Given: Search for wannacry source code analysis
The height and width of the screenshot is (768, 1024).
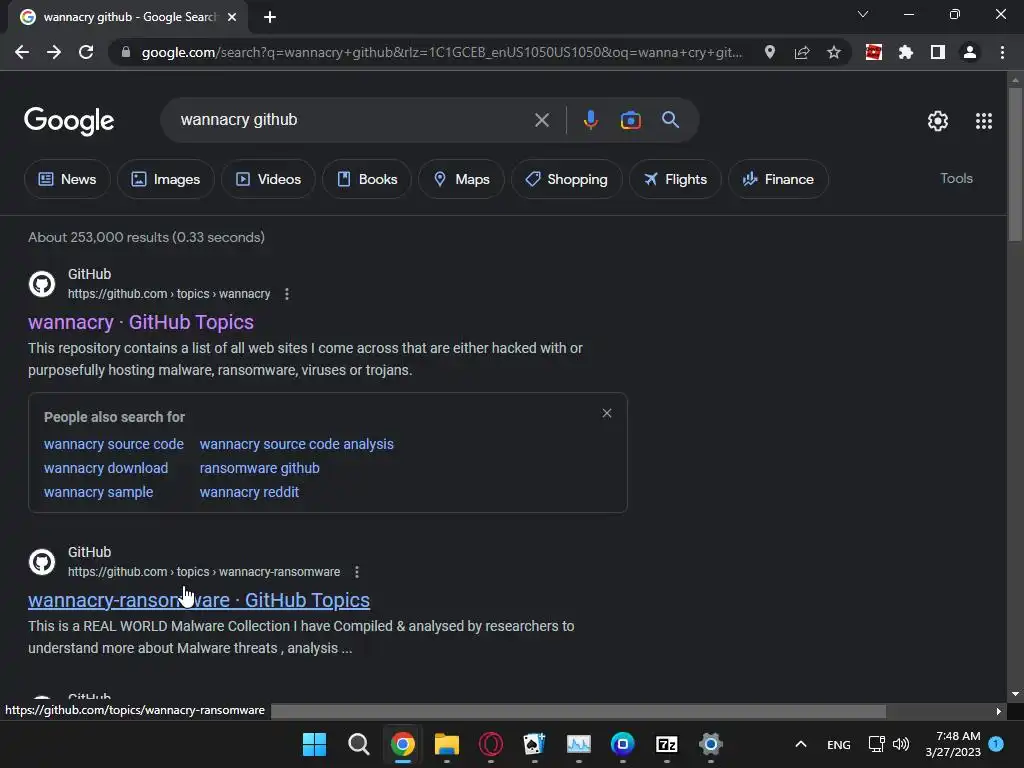Looking at the screenshot, I should [296, 444].
